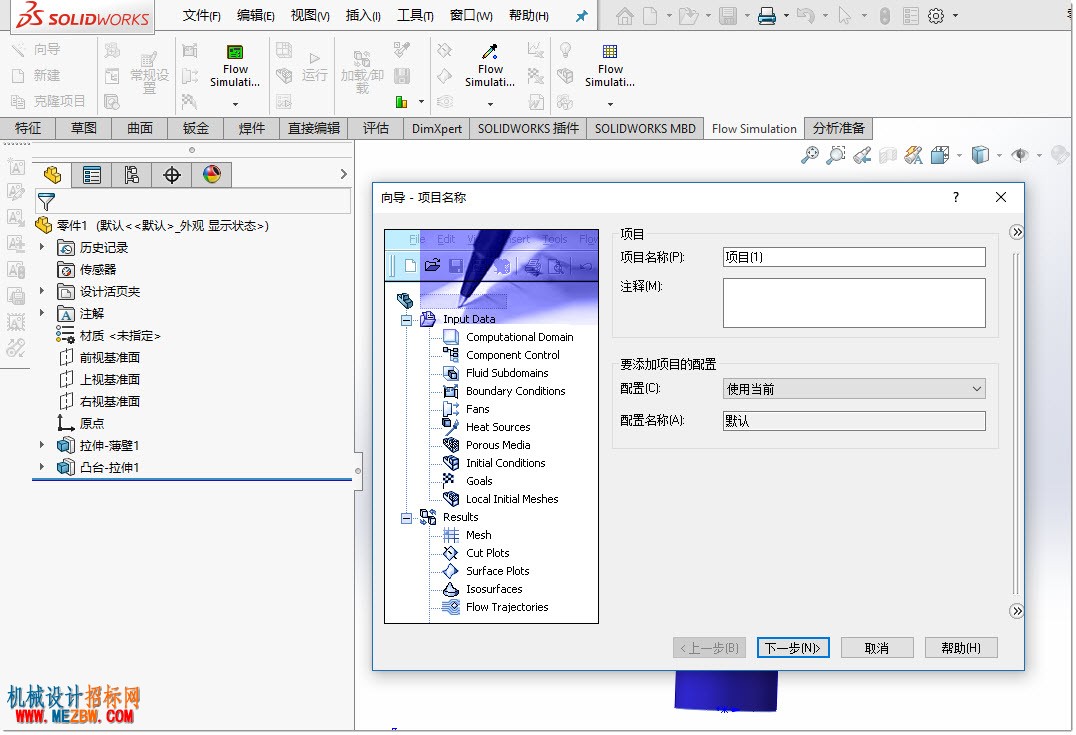Click the Display Style cube icon
Viewport: 1076px width, 735px height.
[981, 155]
